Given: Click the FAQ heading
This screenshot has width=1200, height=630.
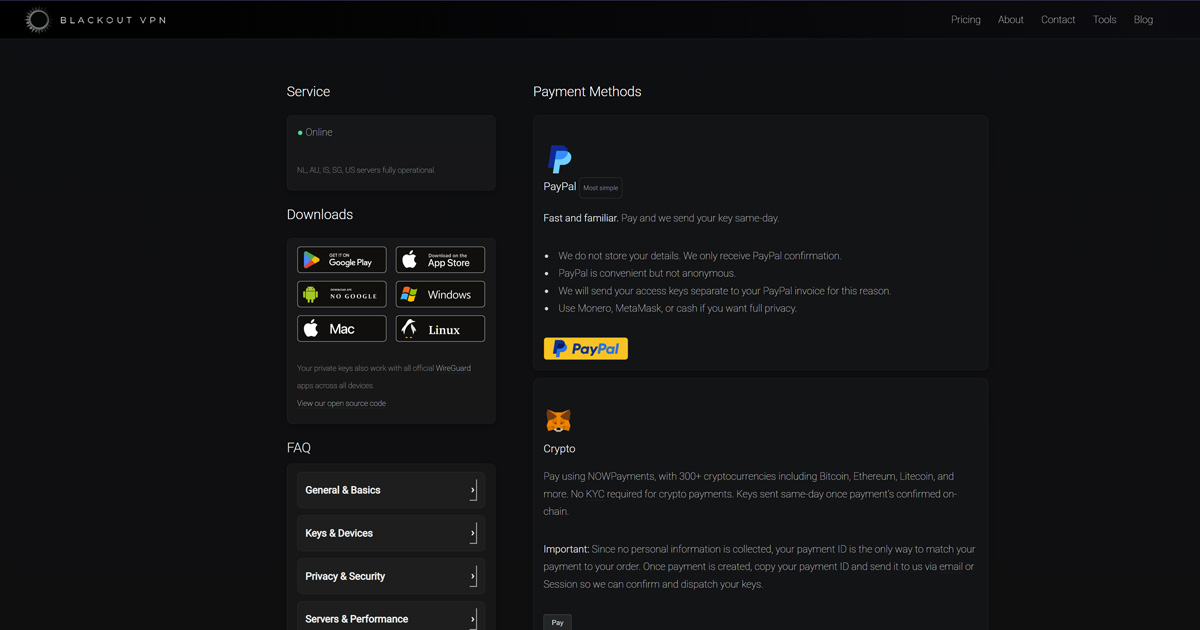Looking at the screenshot, I should 299,448.
